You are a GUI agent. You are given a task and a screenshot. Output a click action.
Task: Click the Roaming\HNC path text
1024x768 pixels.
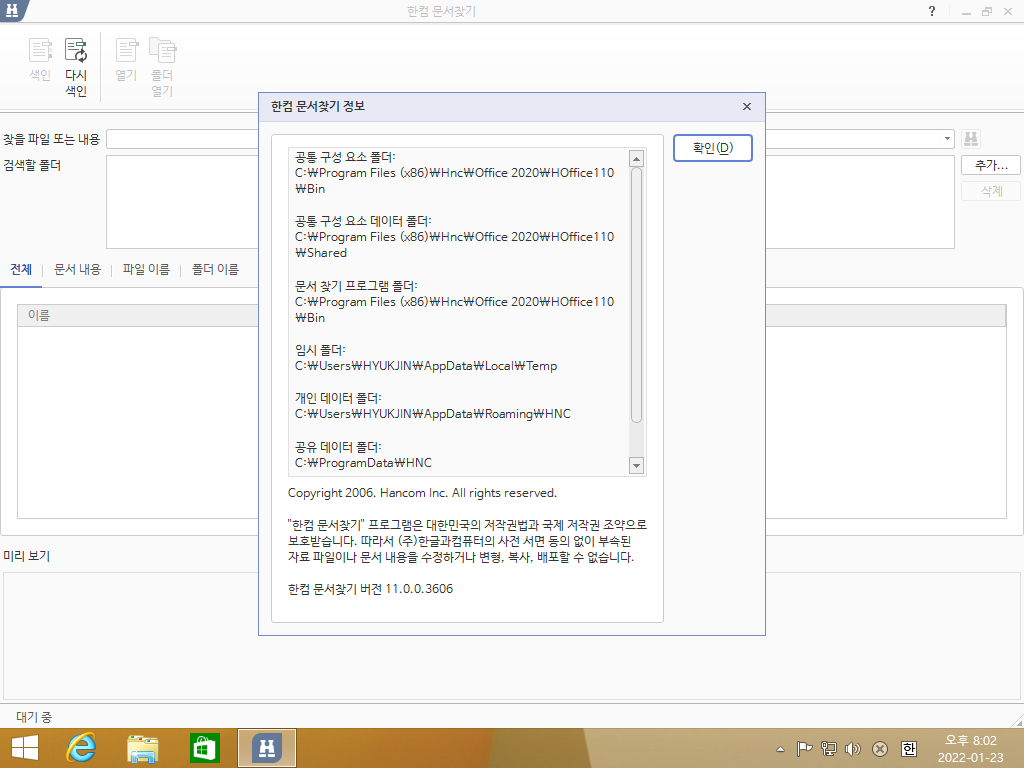(x=432, y=414)
